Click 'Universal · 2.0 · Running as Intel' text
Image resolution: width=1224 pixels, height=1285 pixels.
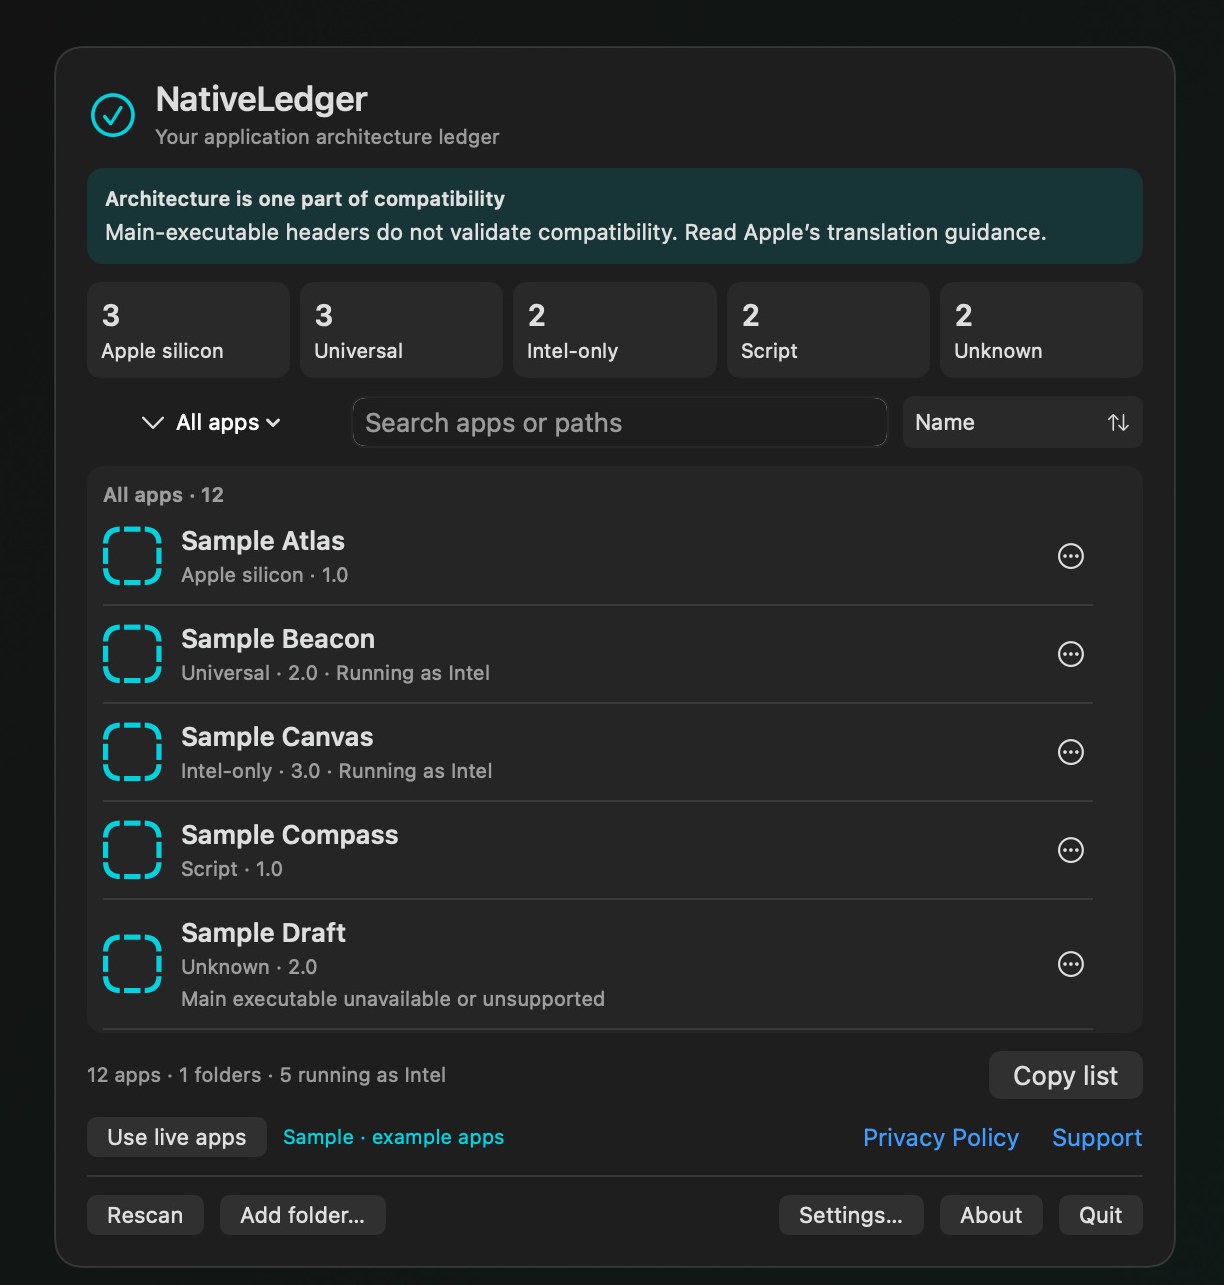pyautogui.click(x=335, y=673)
